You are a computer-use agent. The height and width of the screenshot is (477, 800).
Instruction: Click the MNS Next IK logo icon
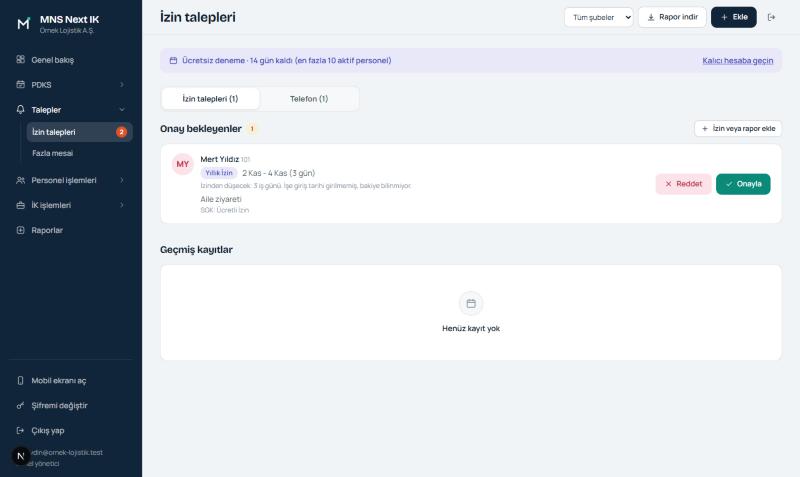23,23
